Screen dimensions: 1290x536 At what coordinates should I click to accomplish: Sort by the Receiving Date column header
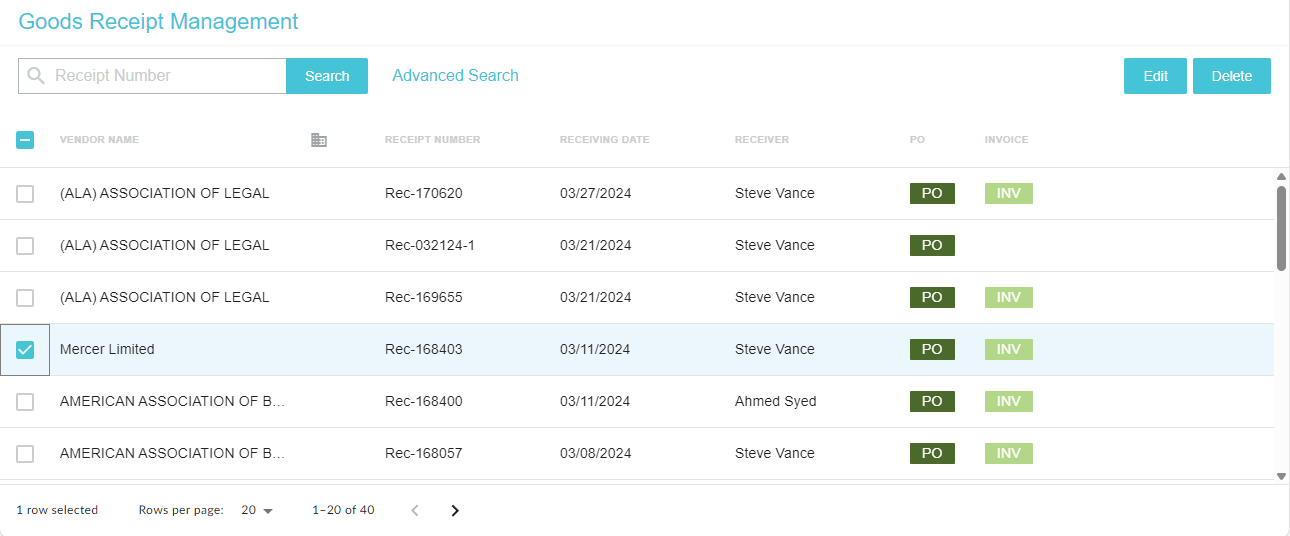pos(604,140)
